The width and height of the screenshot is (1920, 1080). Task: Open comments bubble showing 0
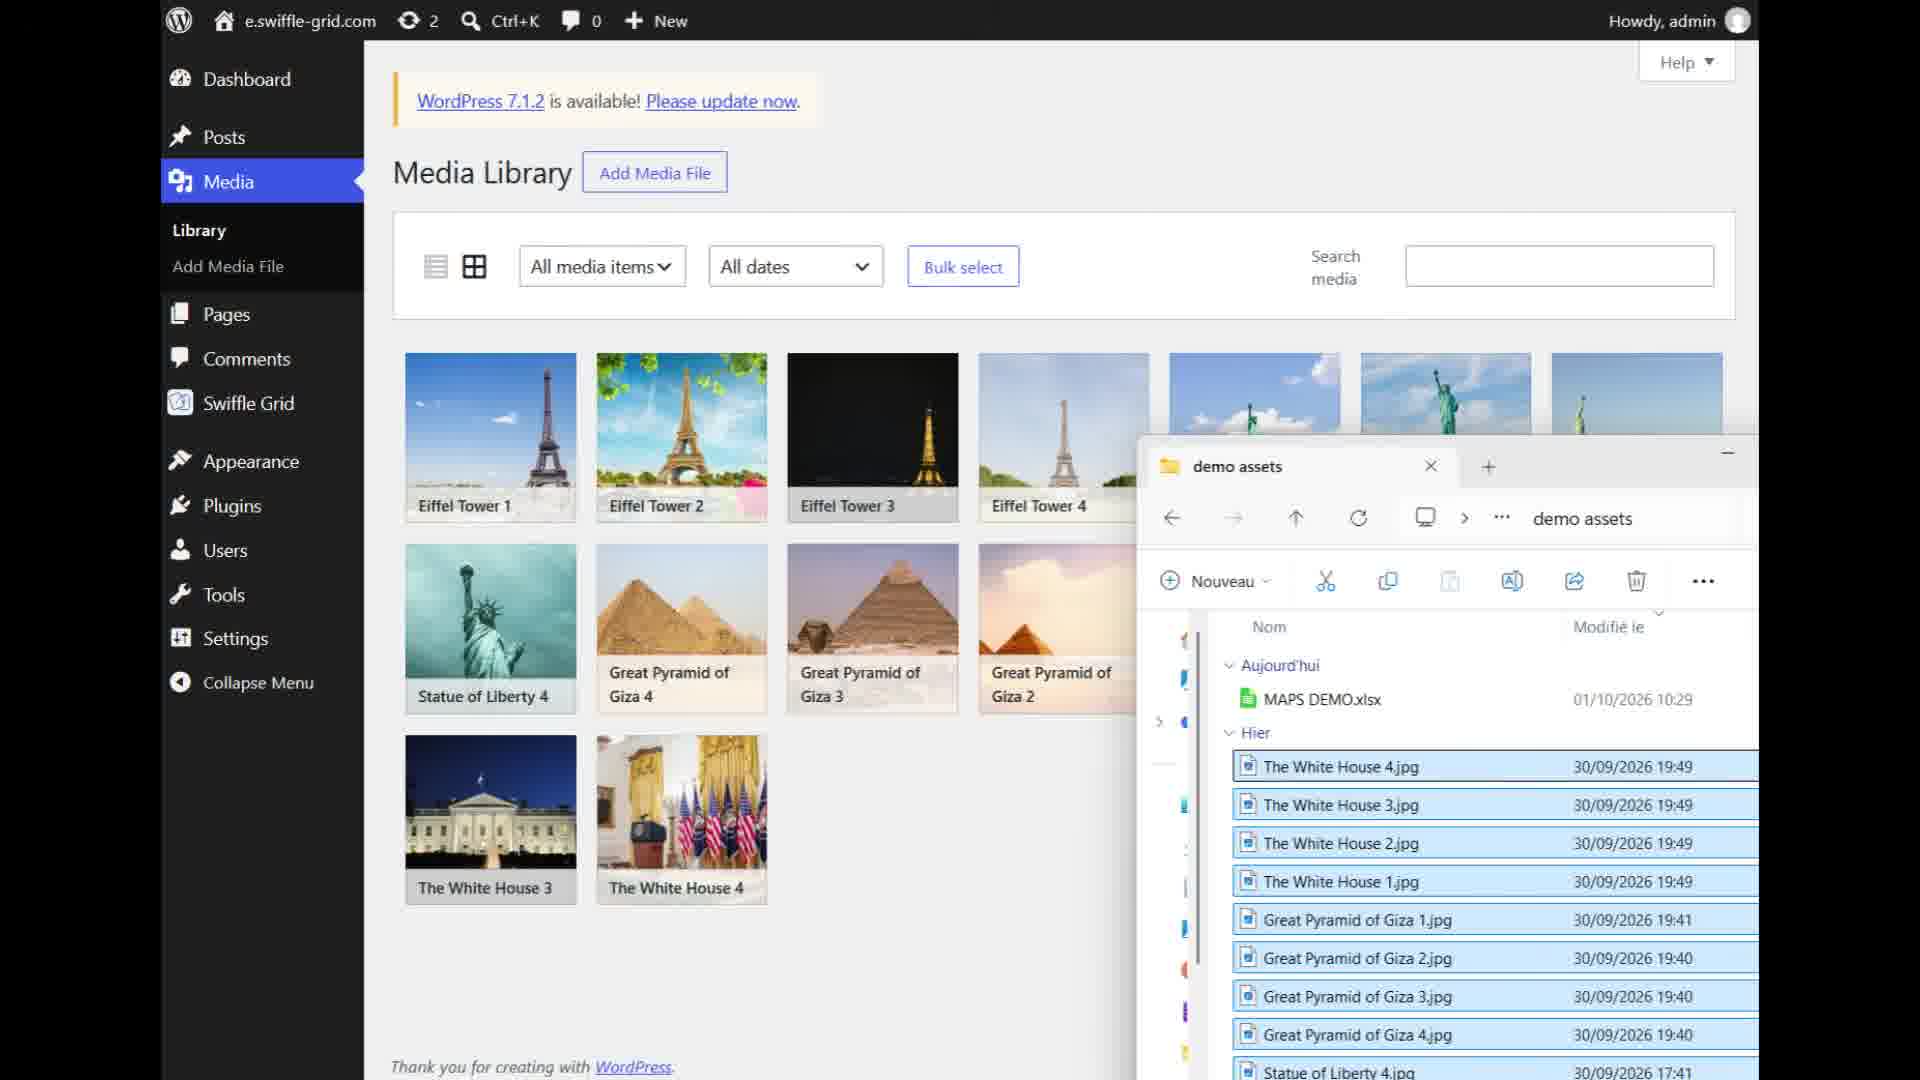pos(581,20)
